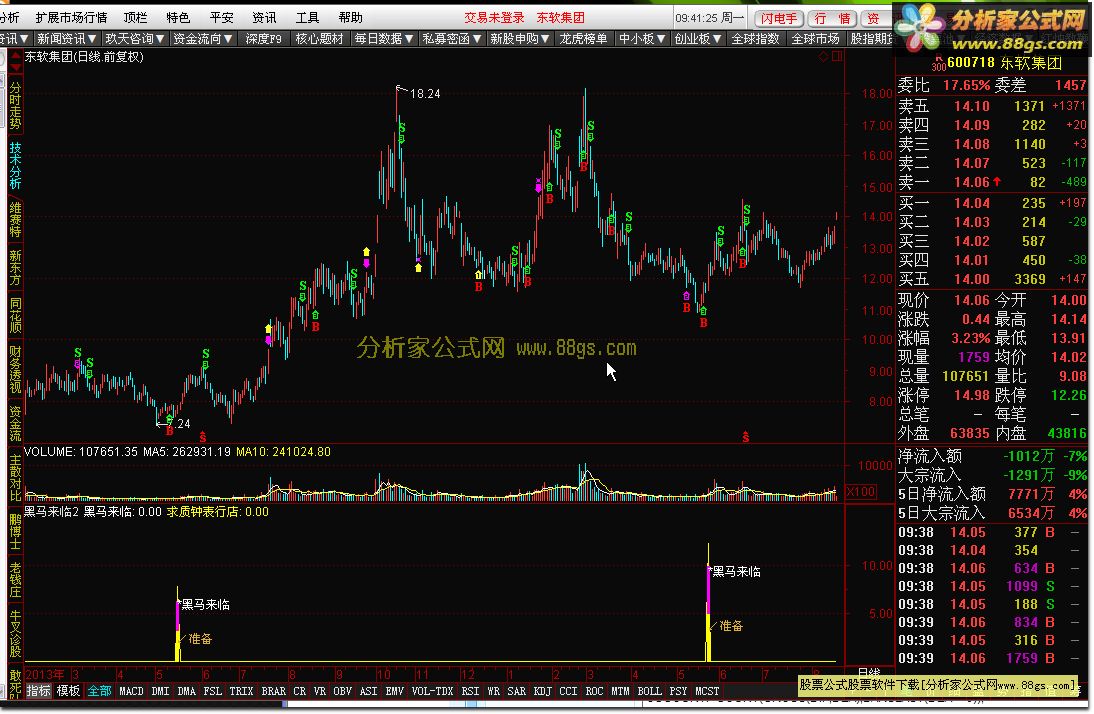Open the 平安 menu
Screen dimensions: 1094x714
221,17
